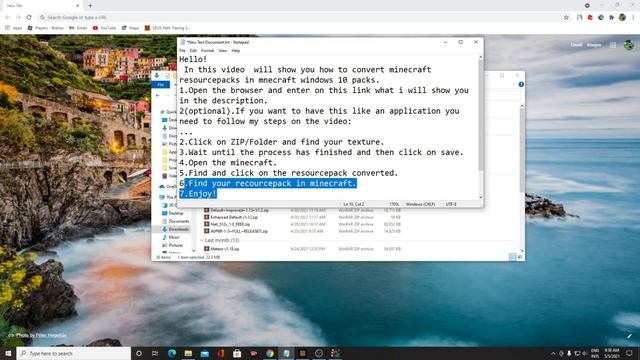This screenshot has height=360, width=640.
Task: Open Notepad Edit menu
Action: coord(193,51)
